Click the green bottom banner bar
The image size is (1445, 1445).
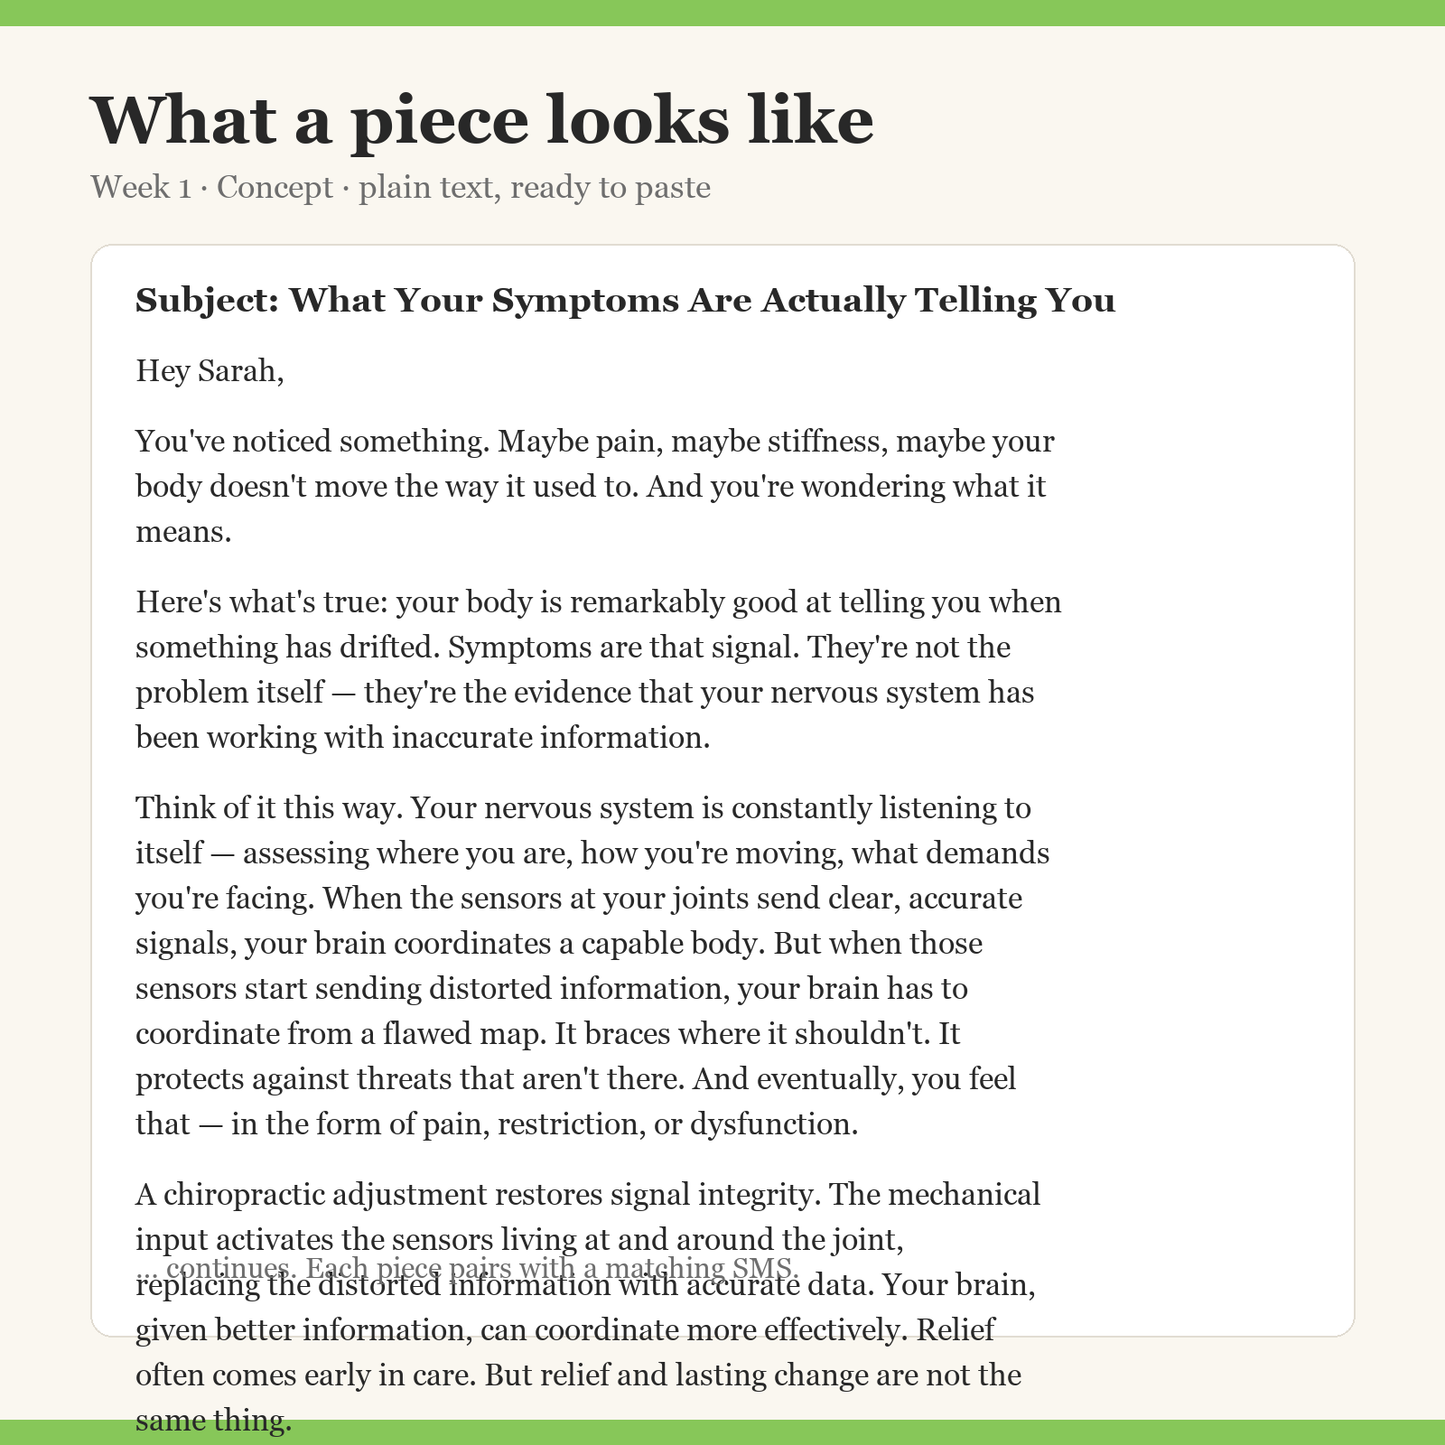[x=722, y=1432]
